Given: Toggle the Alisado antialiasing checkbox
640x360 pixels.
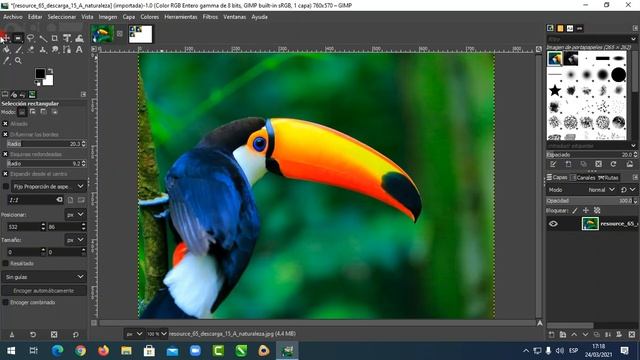Looking at the screenshot, I should (5, 123).
